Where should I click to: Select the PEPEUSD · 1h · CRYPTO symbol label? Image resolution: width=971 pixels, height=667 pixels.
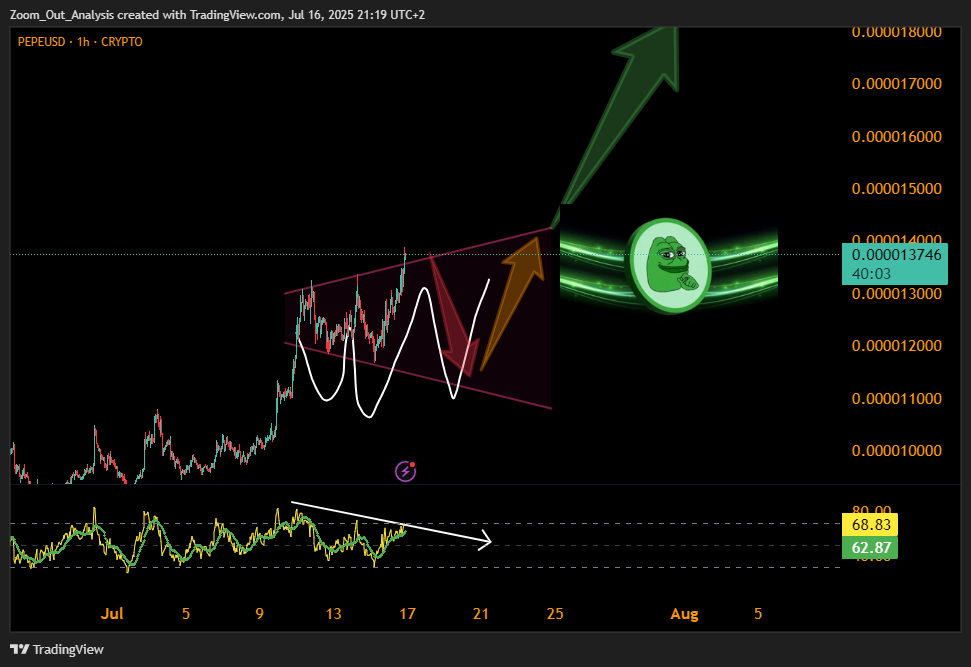click(80, 42)
